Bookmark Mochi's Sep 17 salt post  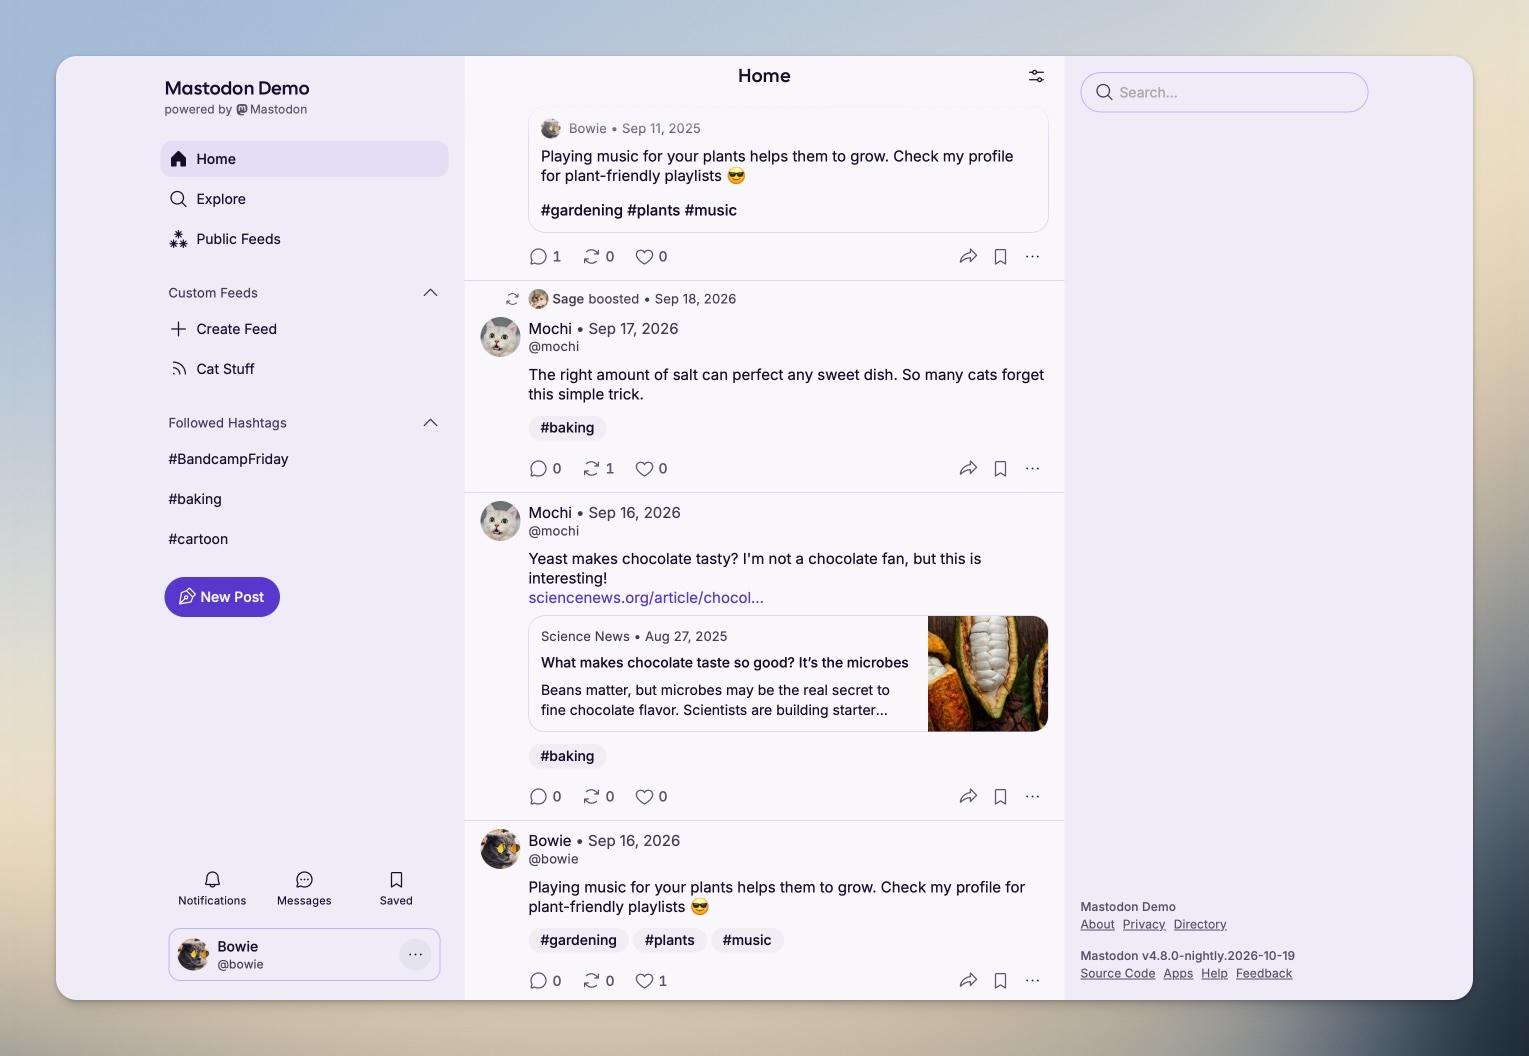click(1000, 468)
